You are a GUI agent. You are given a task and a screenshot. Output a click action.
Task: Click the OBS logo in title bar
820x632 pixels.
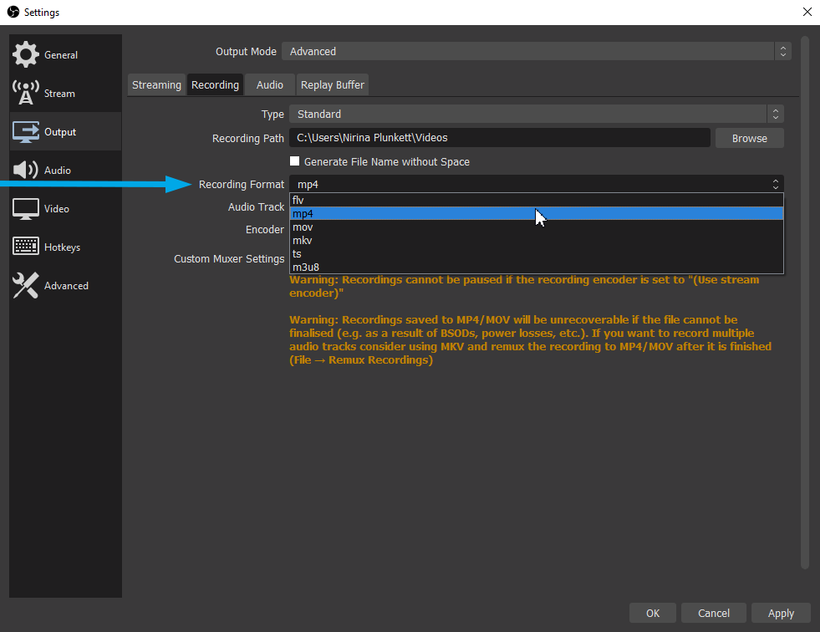(x=13, y=12)
